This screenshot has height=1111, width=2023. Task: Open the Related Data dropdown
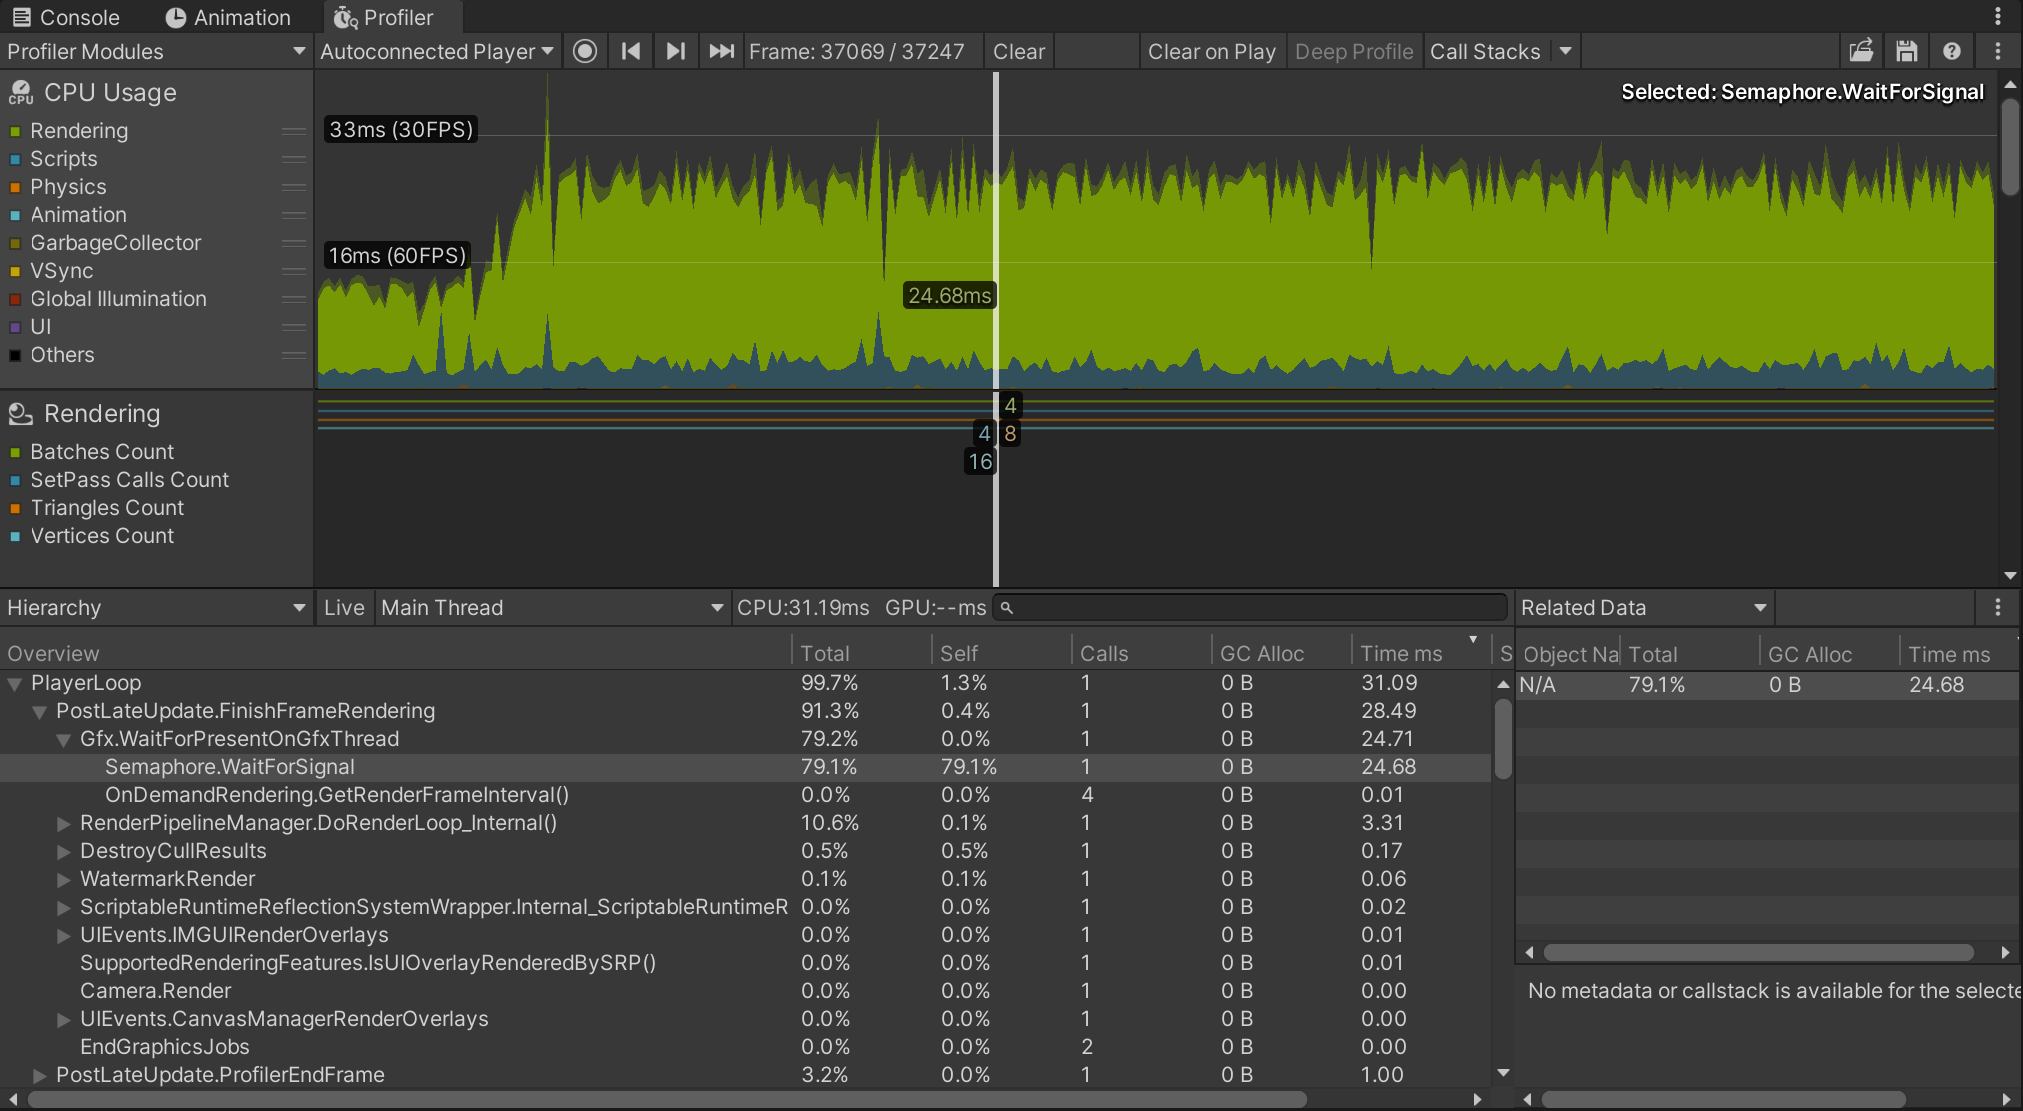(x=1644, y=607)
